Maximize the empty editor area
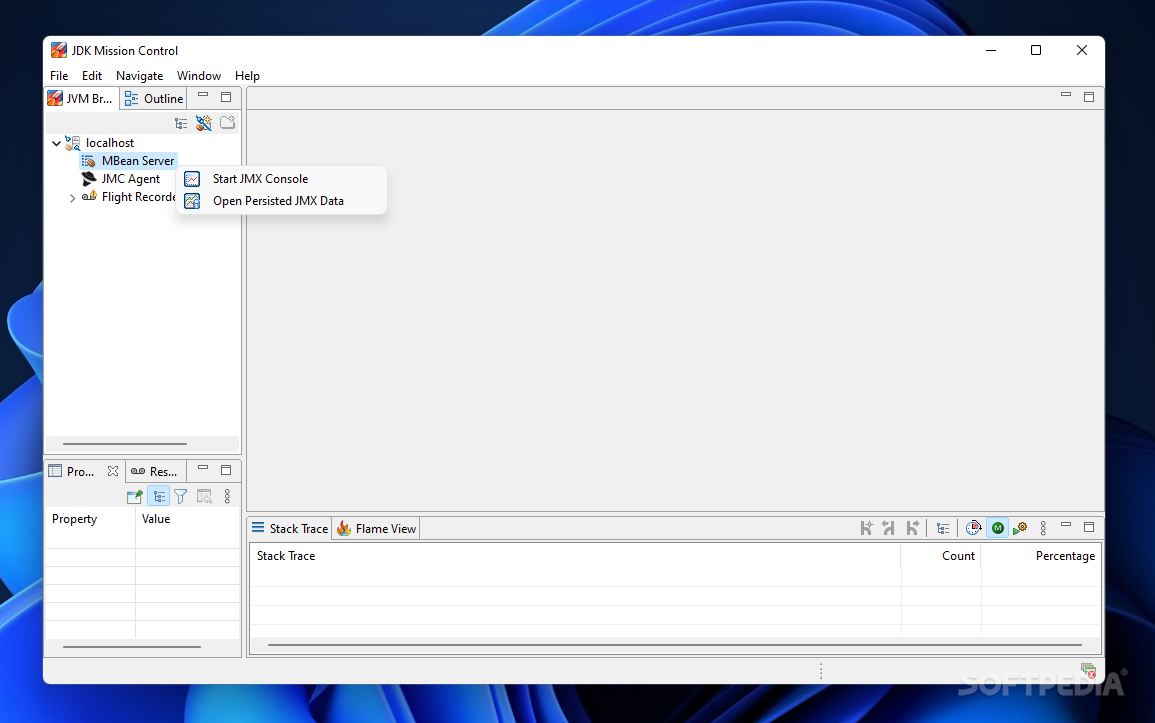The height and width of the screenshot is (723, 1155). pos(1089,96)
